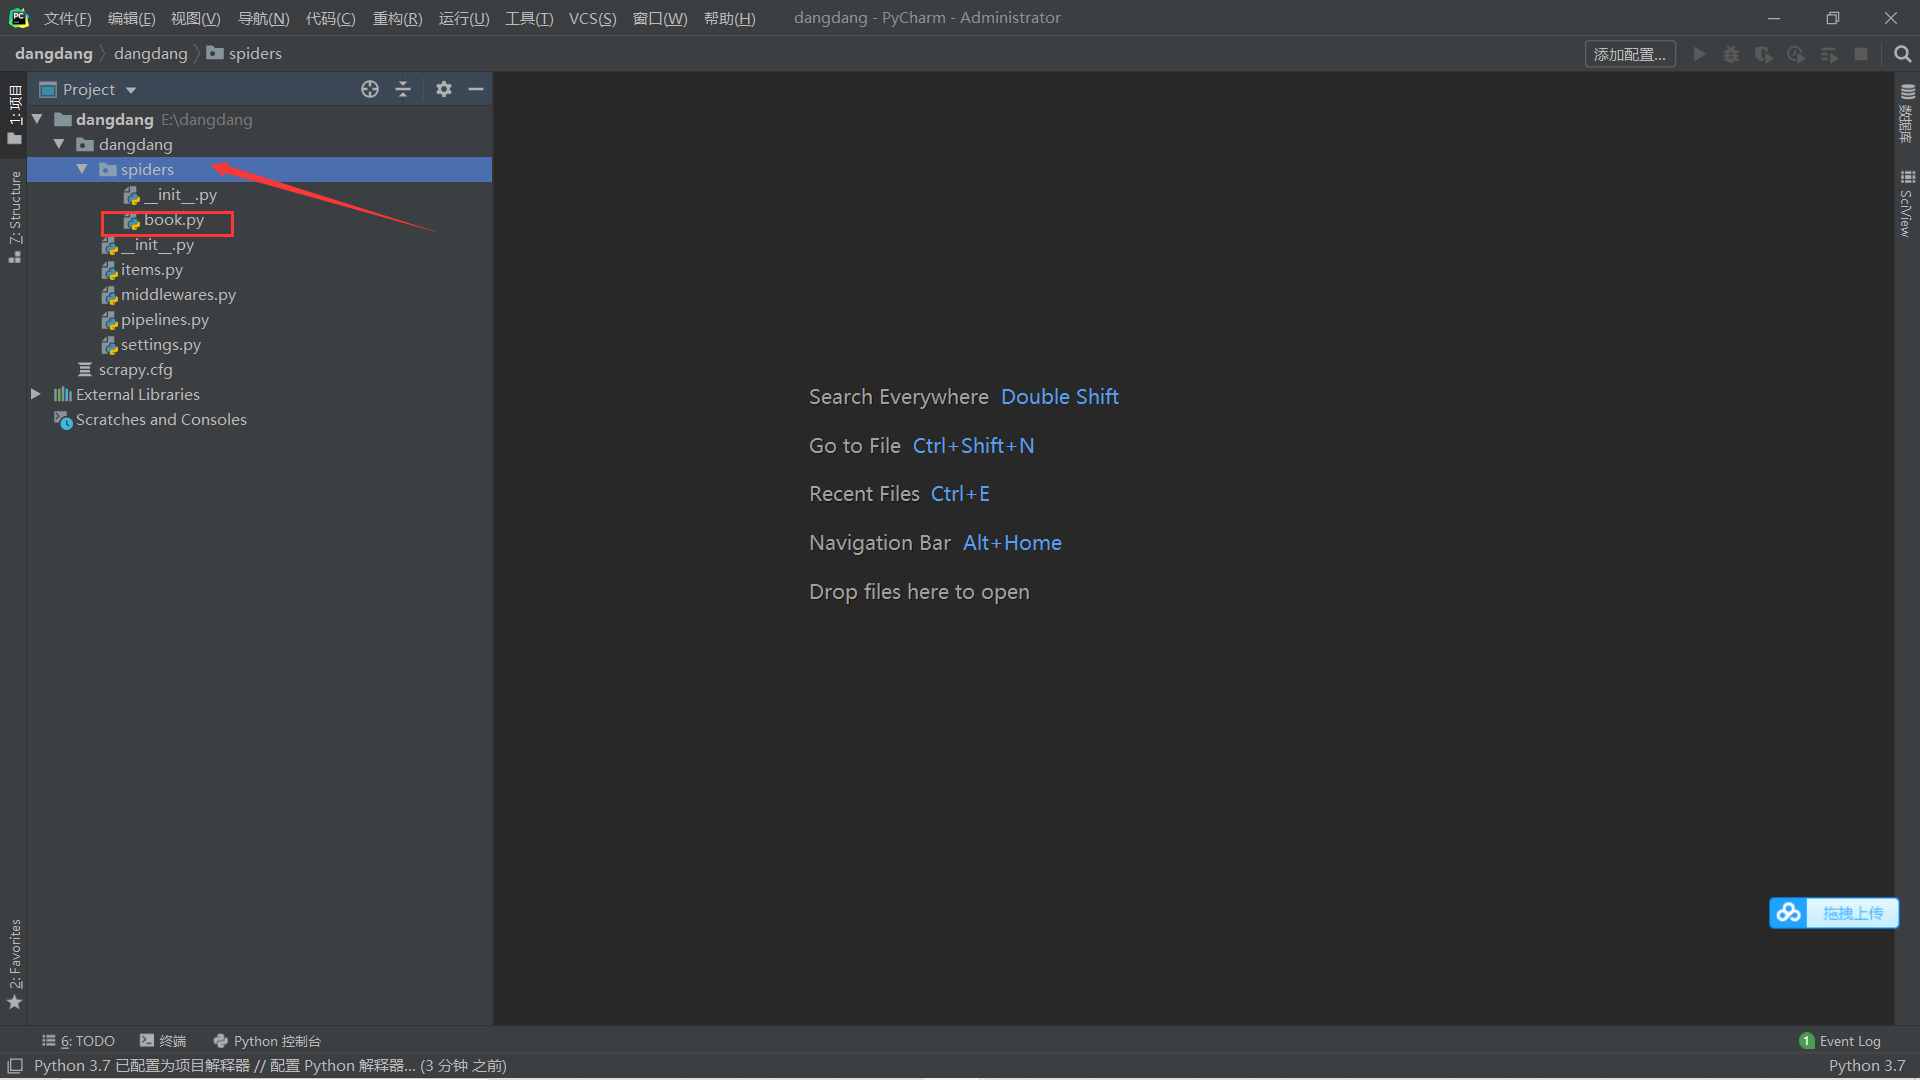Hide the Project panel with minus icon

pos(476,89)
